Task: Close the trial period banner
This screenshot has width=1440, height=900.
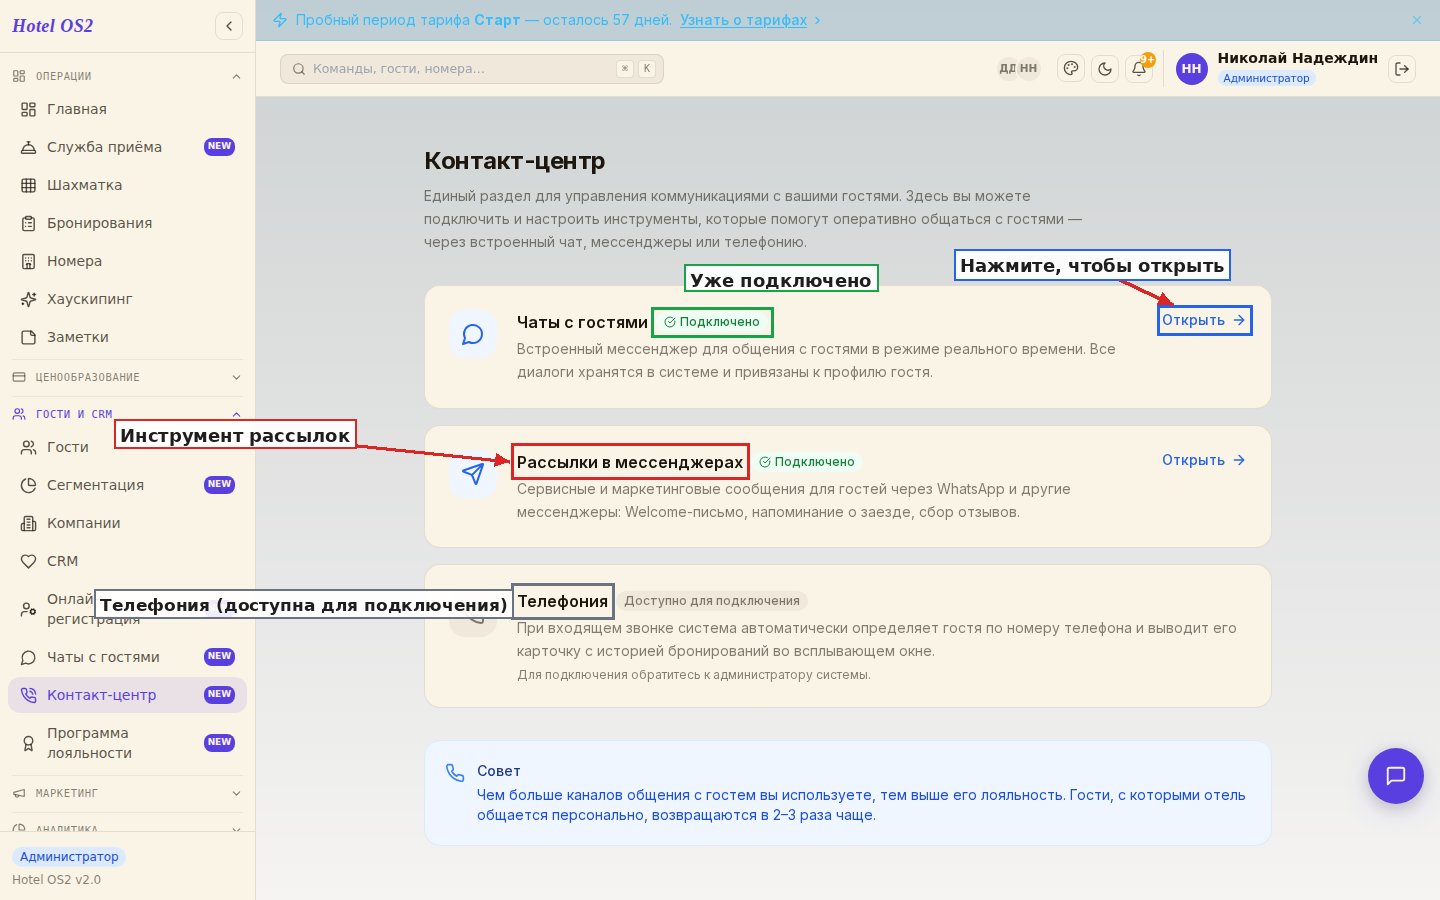Action: 1417,20
